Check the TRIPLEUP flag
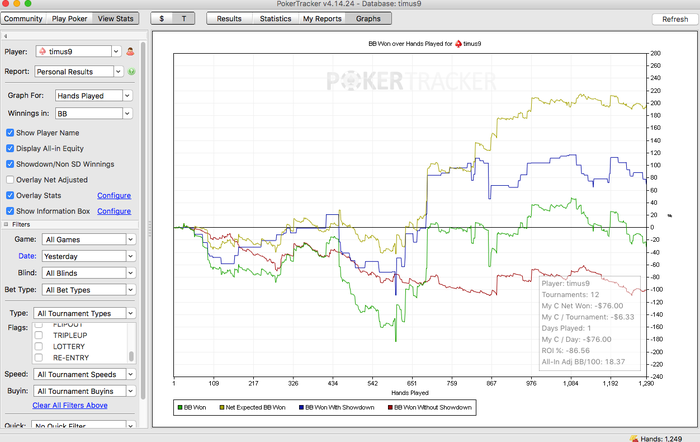 [x=39, y=335]
